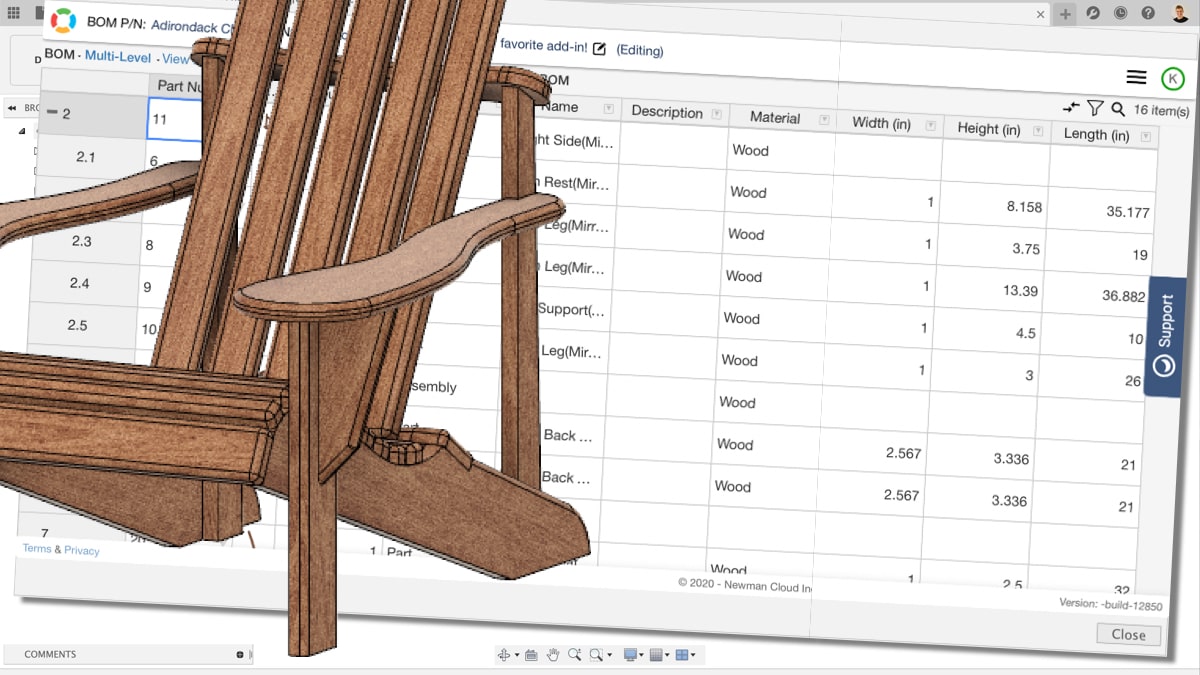This screenshot has height=675, width=1200.
Task: Click the Close button in BOM dialog
Action: [1128, 634]
